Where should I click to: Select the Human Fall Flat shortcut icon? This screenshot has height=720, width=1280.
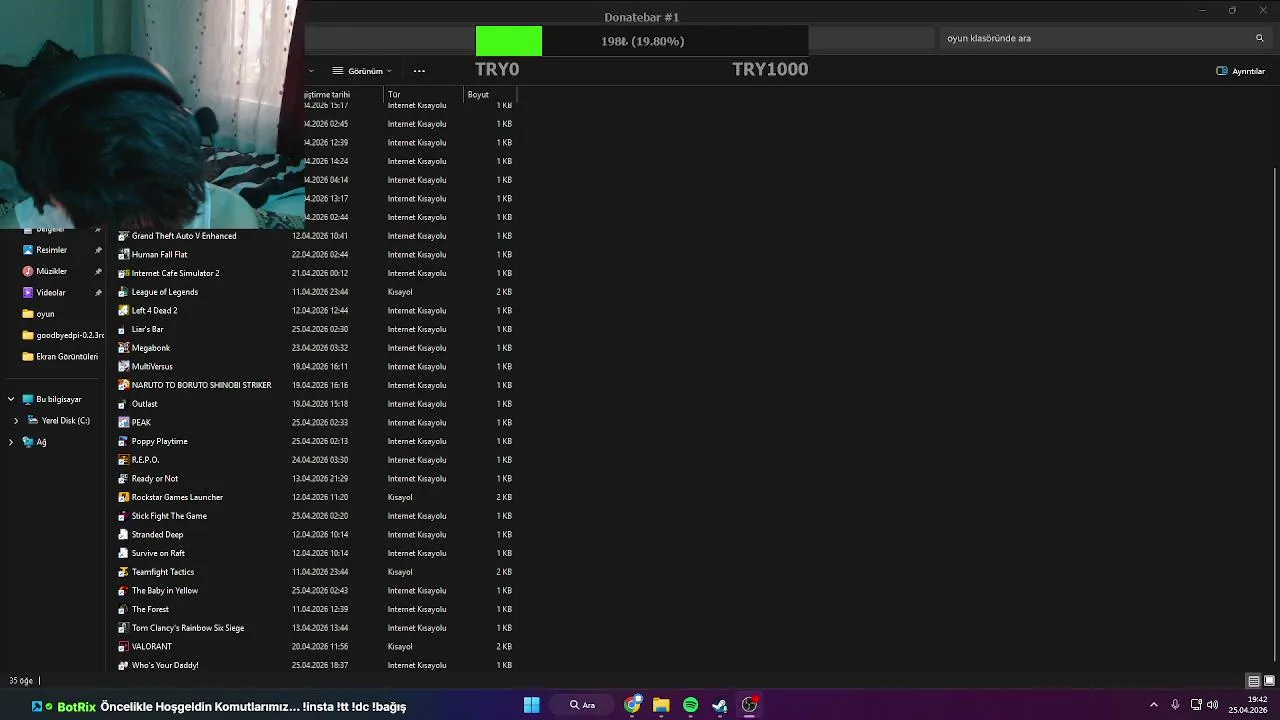124,255
